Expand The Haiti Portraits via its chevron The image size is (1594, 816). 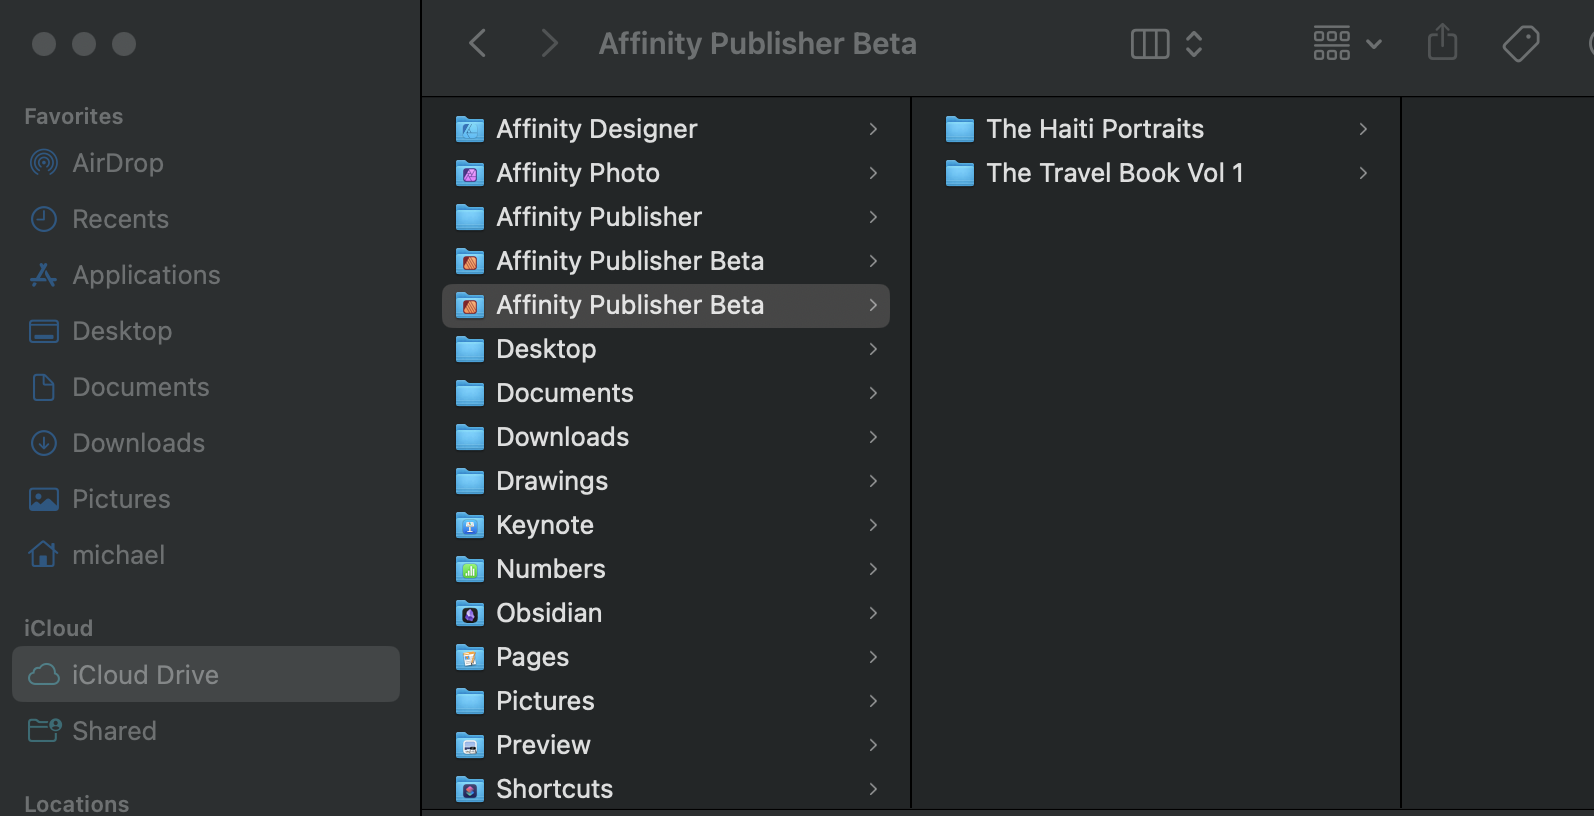[x=1363, y=129]
